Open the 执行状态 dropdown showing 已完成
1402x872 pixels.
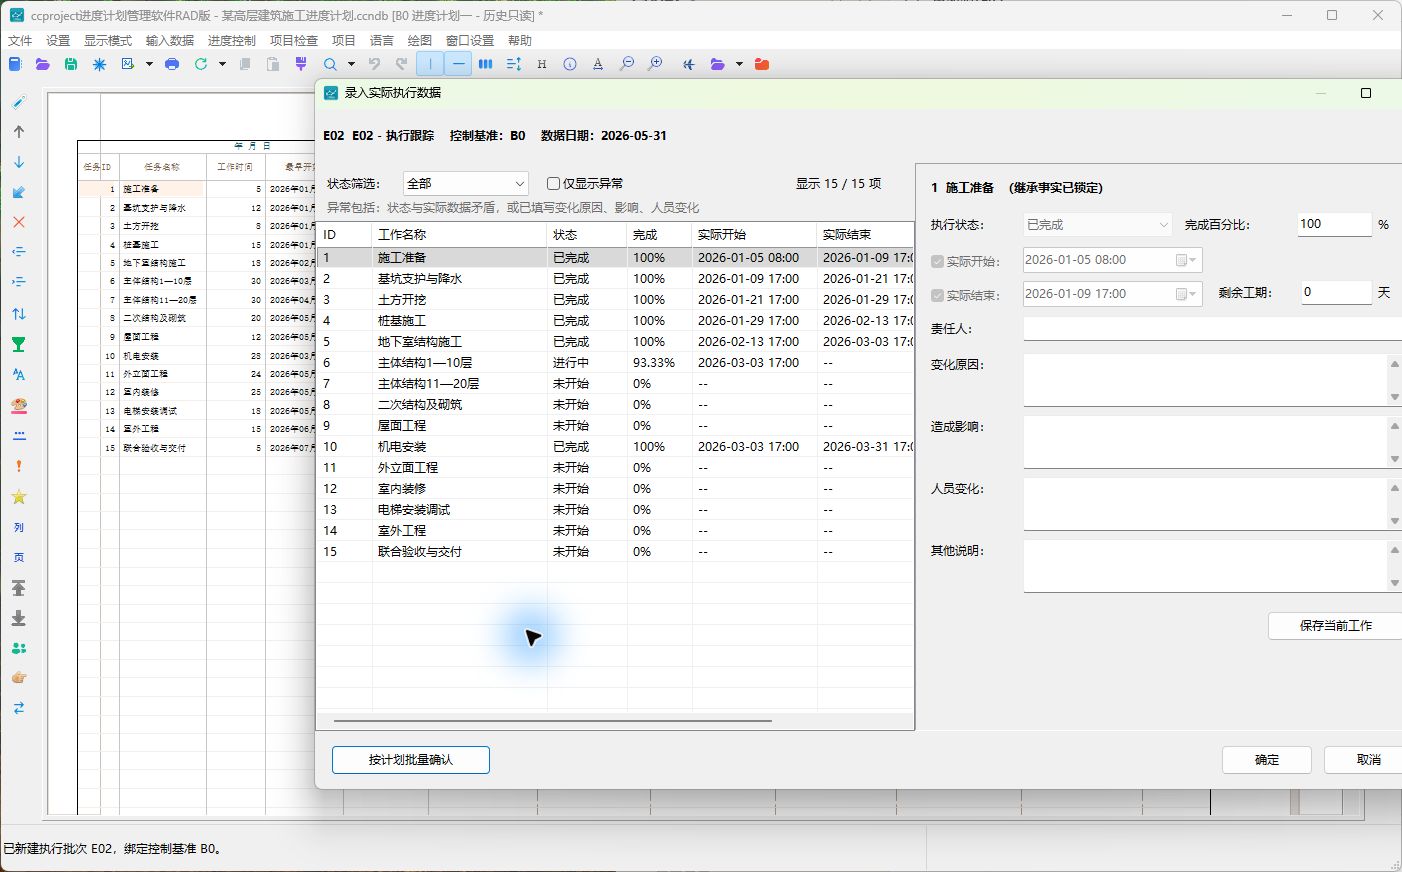point(1097,225)
